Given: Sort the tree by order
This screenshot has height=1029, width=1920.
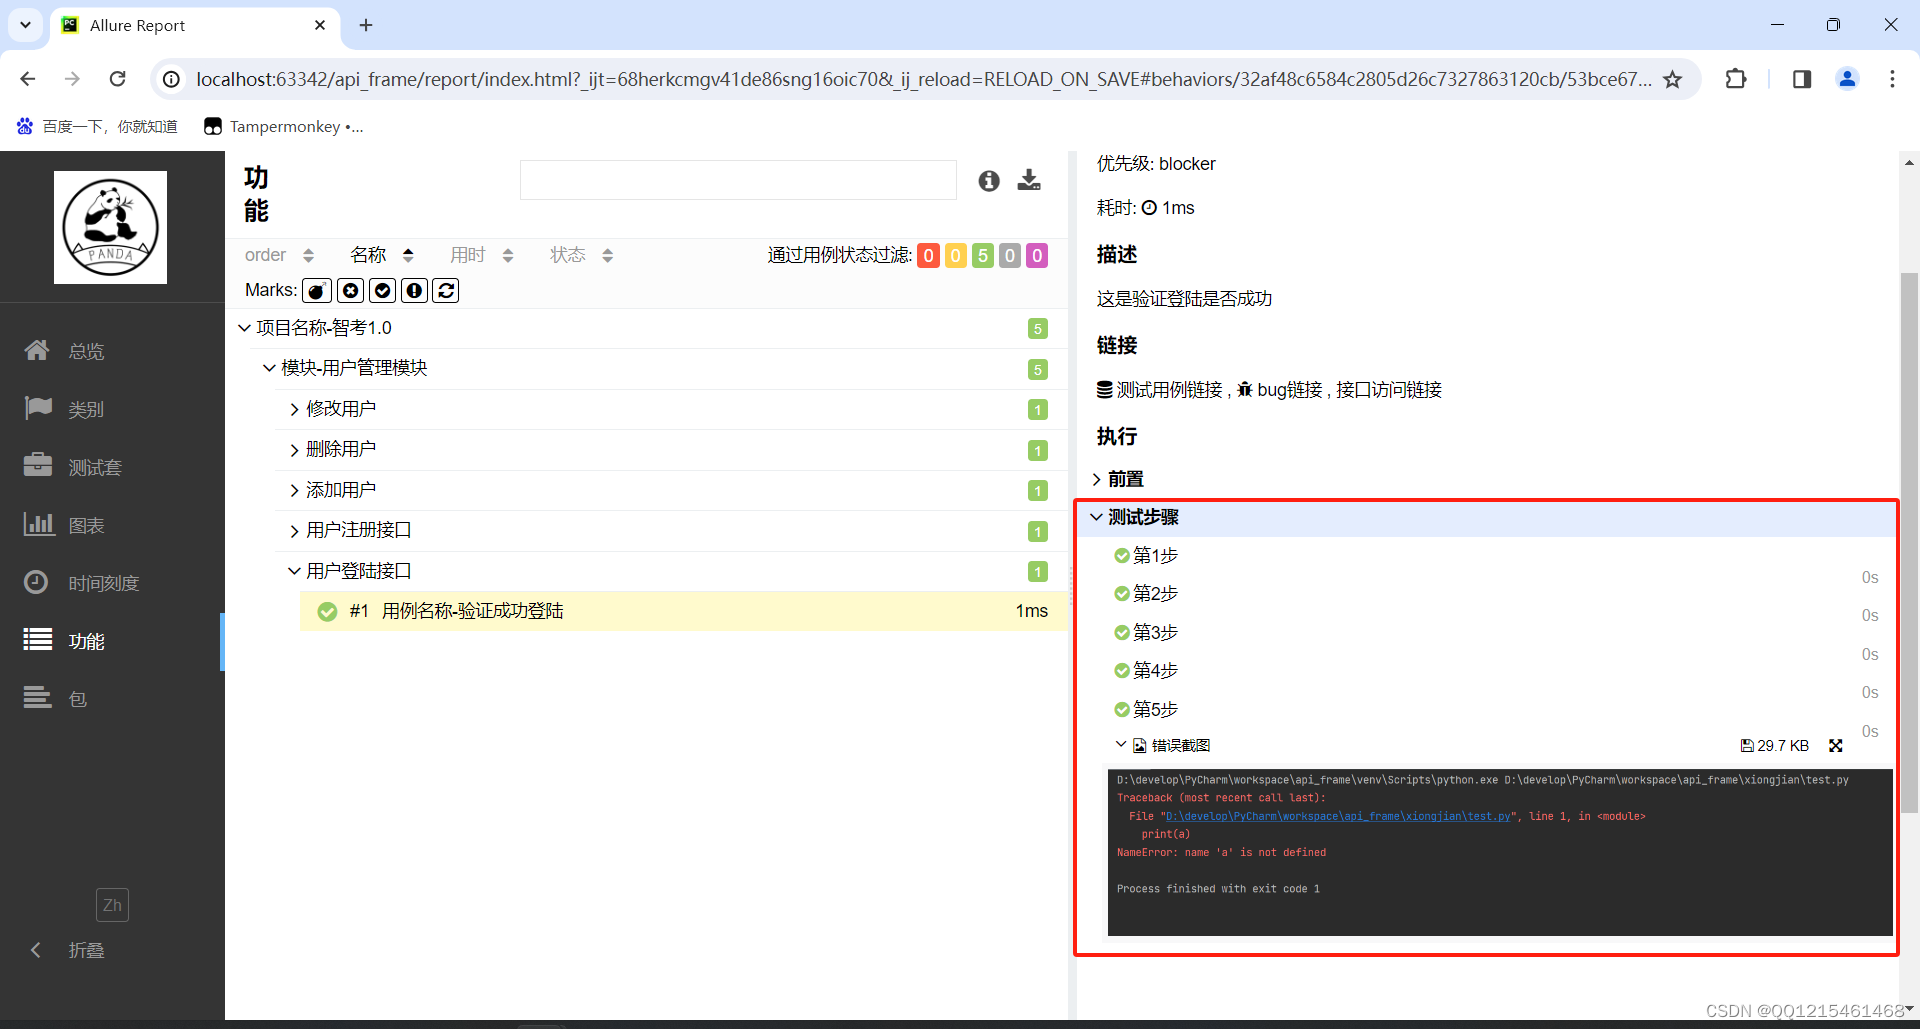Looking at the screenshot, I should pyautogui.click(x=279, y=255).
